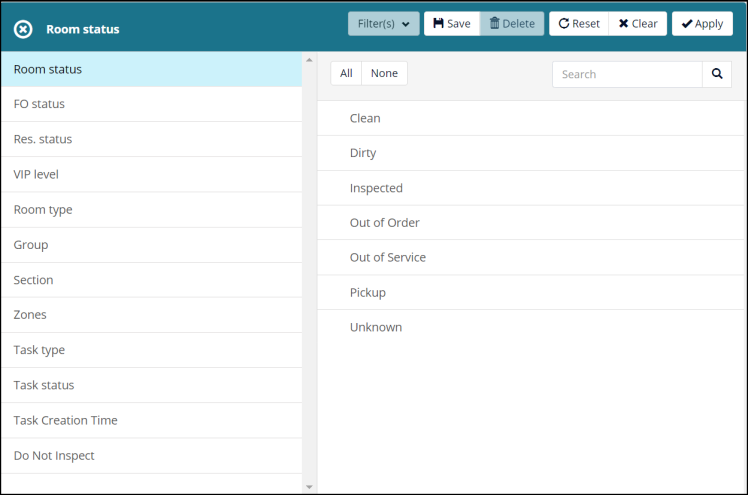Open the Section filter category
The image size is (748, 495).
(x=151, y=280)
